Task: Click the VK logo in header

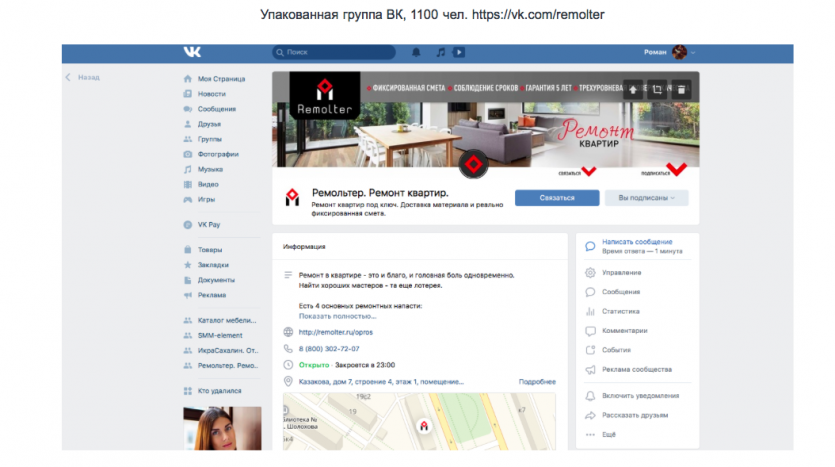Action: click(x=192, y=52)
